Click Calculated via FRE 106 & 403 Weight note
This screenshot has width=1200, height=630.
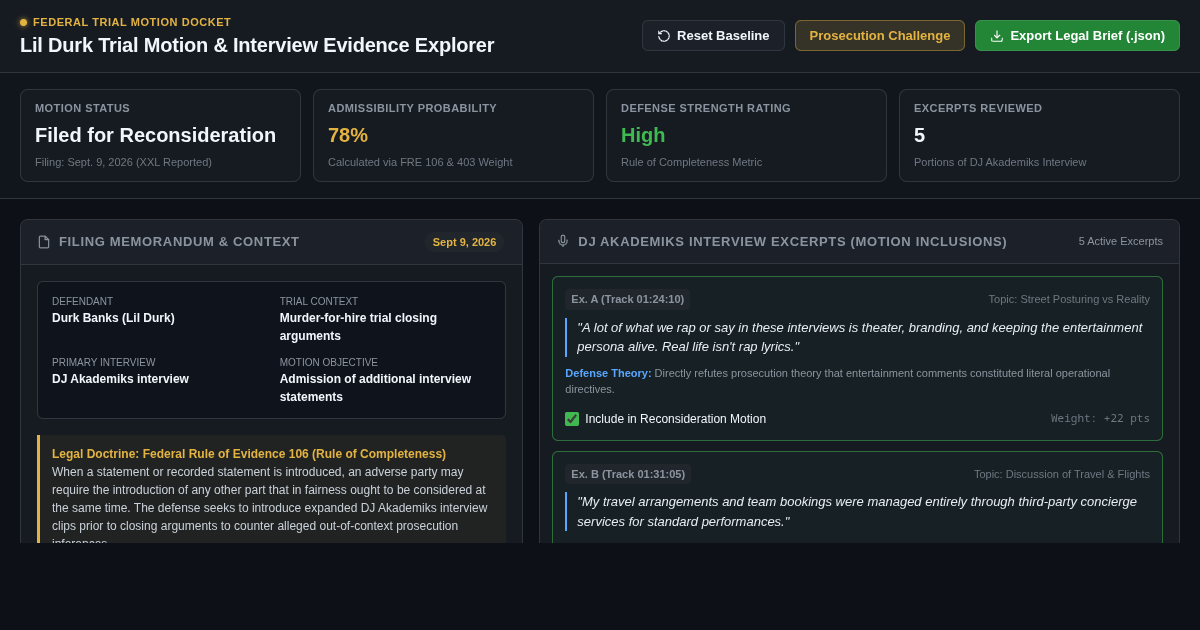coord(420,162)
